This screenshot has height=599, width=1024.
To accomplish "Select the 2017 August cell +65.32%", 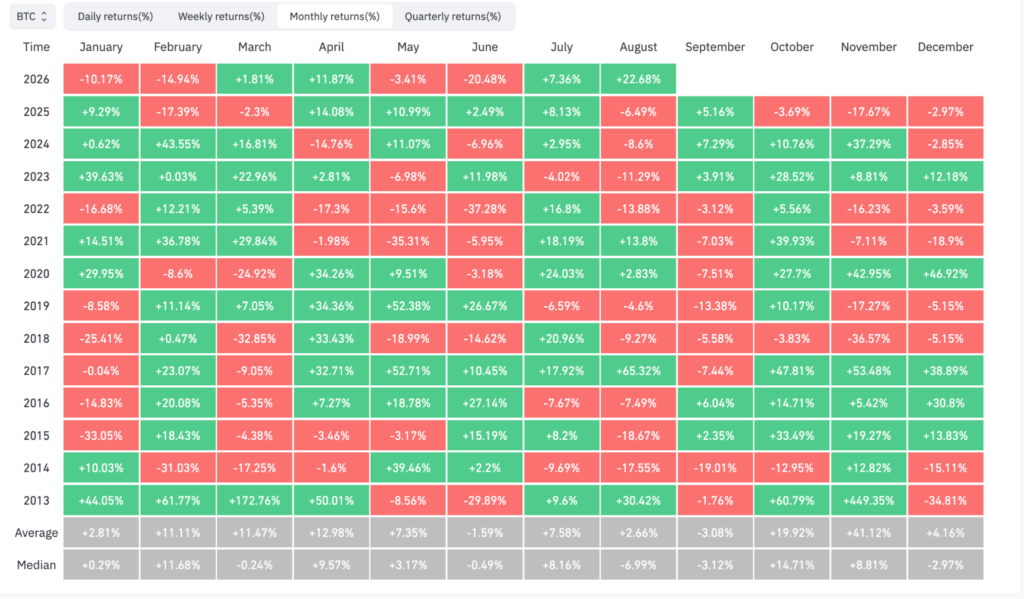I will (638, 371).
